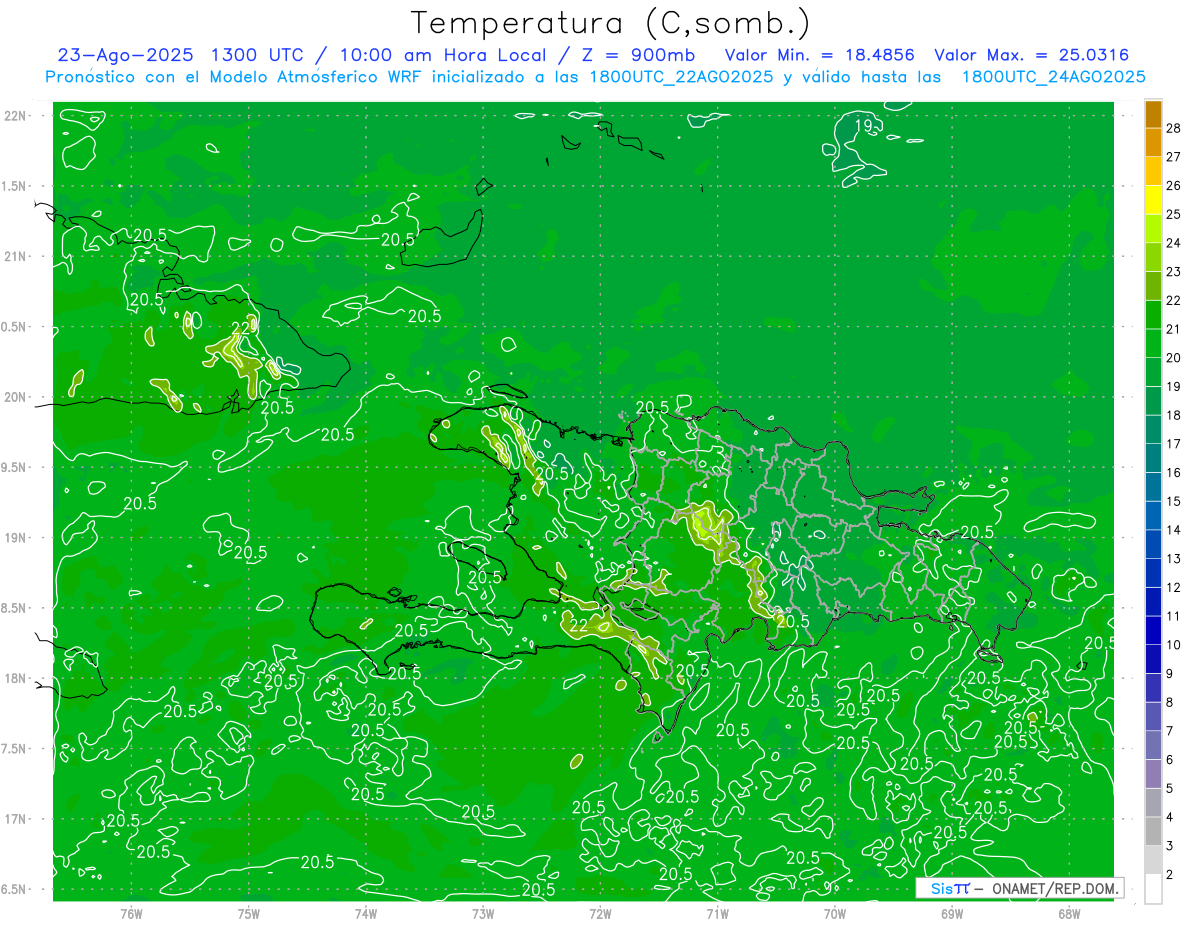This screenshot has width=1200, height=927.
Task: Select valid-until time "1800UTC_24AGO2025"
Action: pos(1053,77)
